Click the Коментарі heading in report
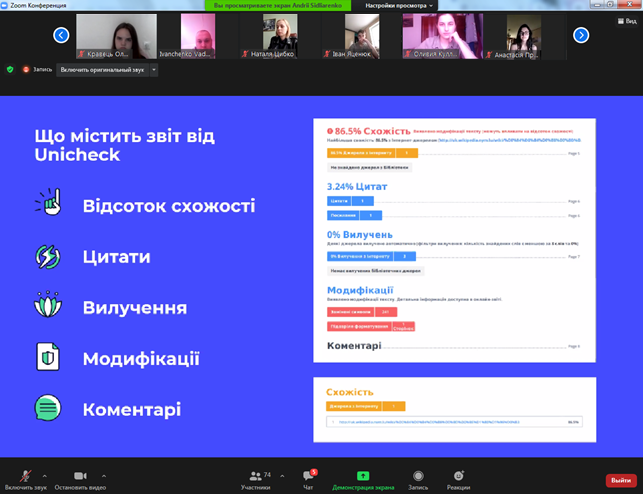Viewport: 643px width, 494px height. [x=354, y=346]
